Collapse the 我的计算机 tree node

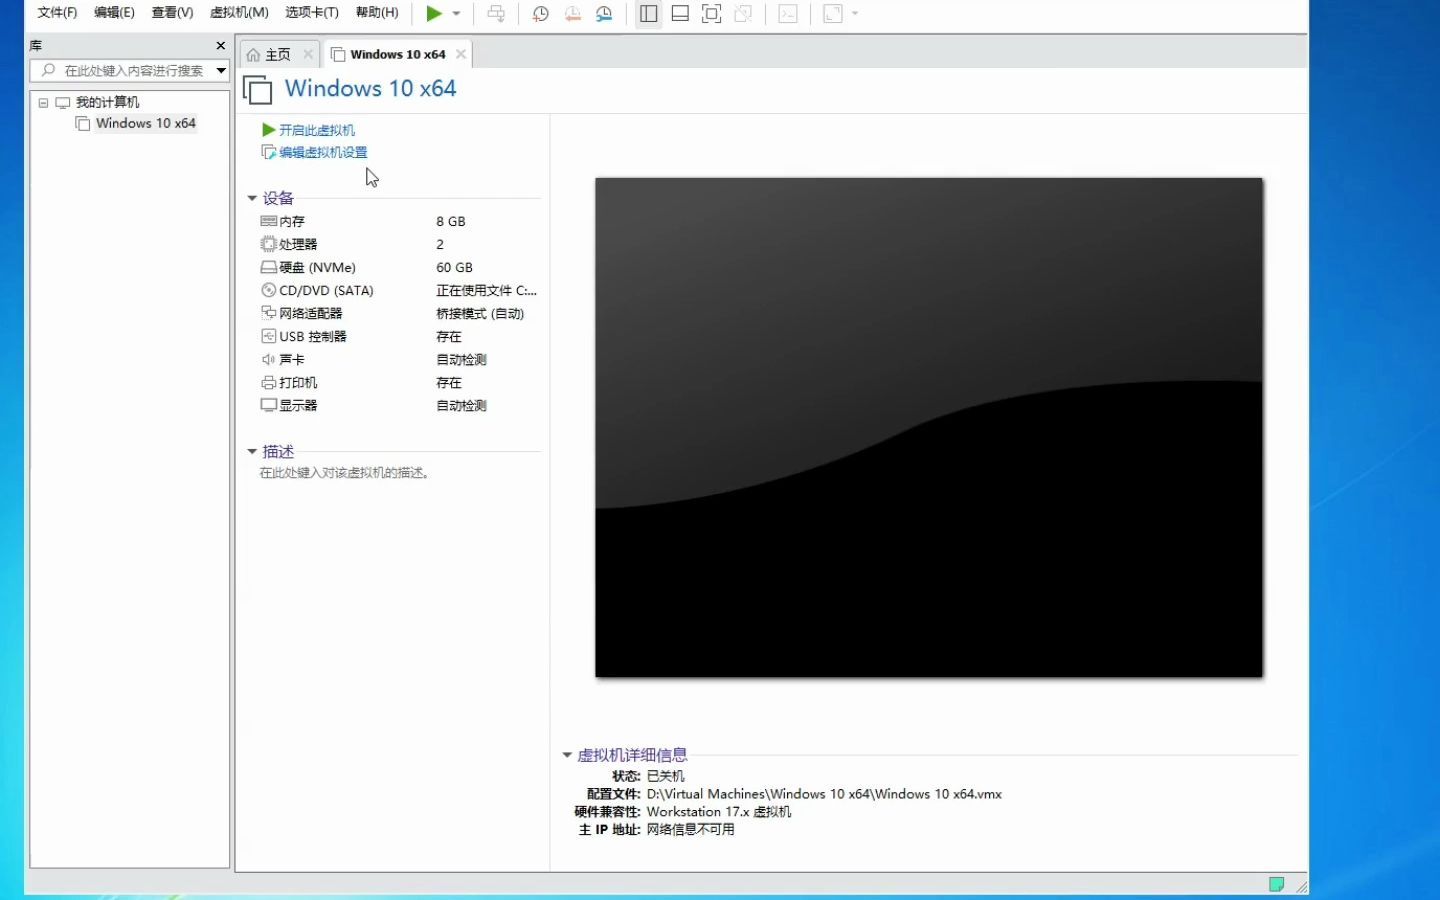tap(43, 103)
